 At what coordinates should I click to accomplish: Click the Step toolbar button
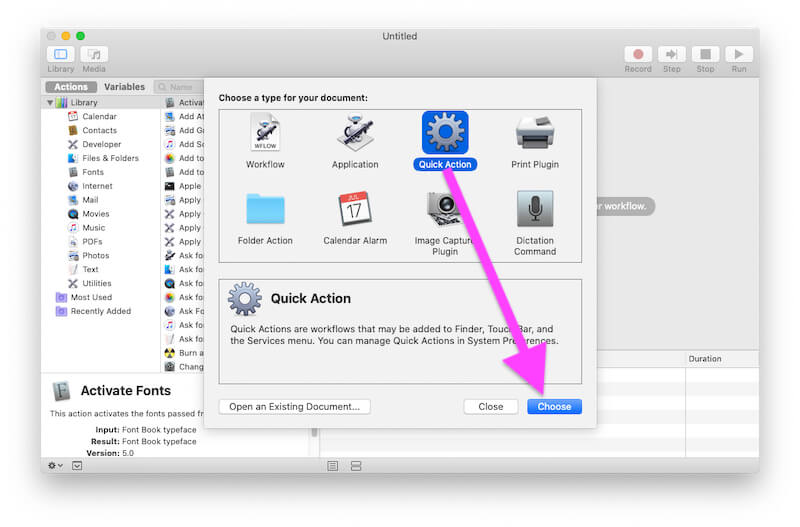(x=671, y=55)
